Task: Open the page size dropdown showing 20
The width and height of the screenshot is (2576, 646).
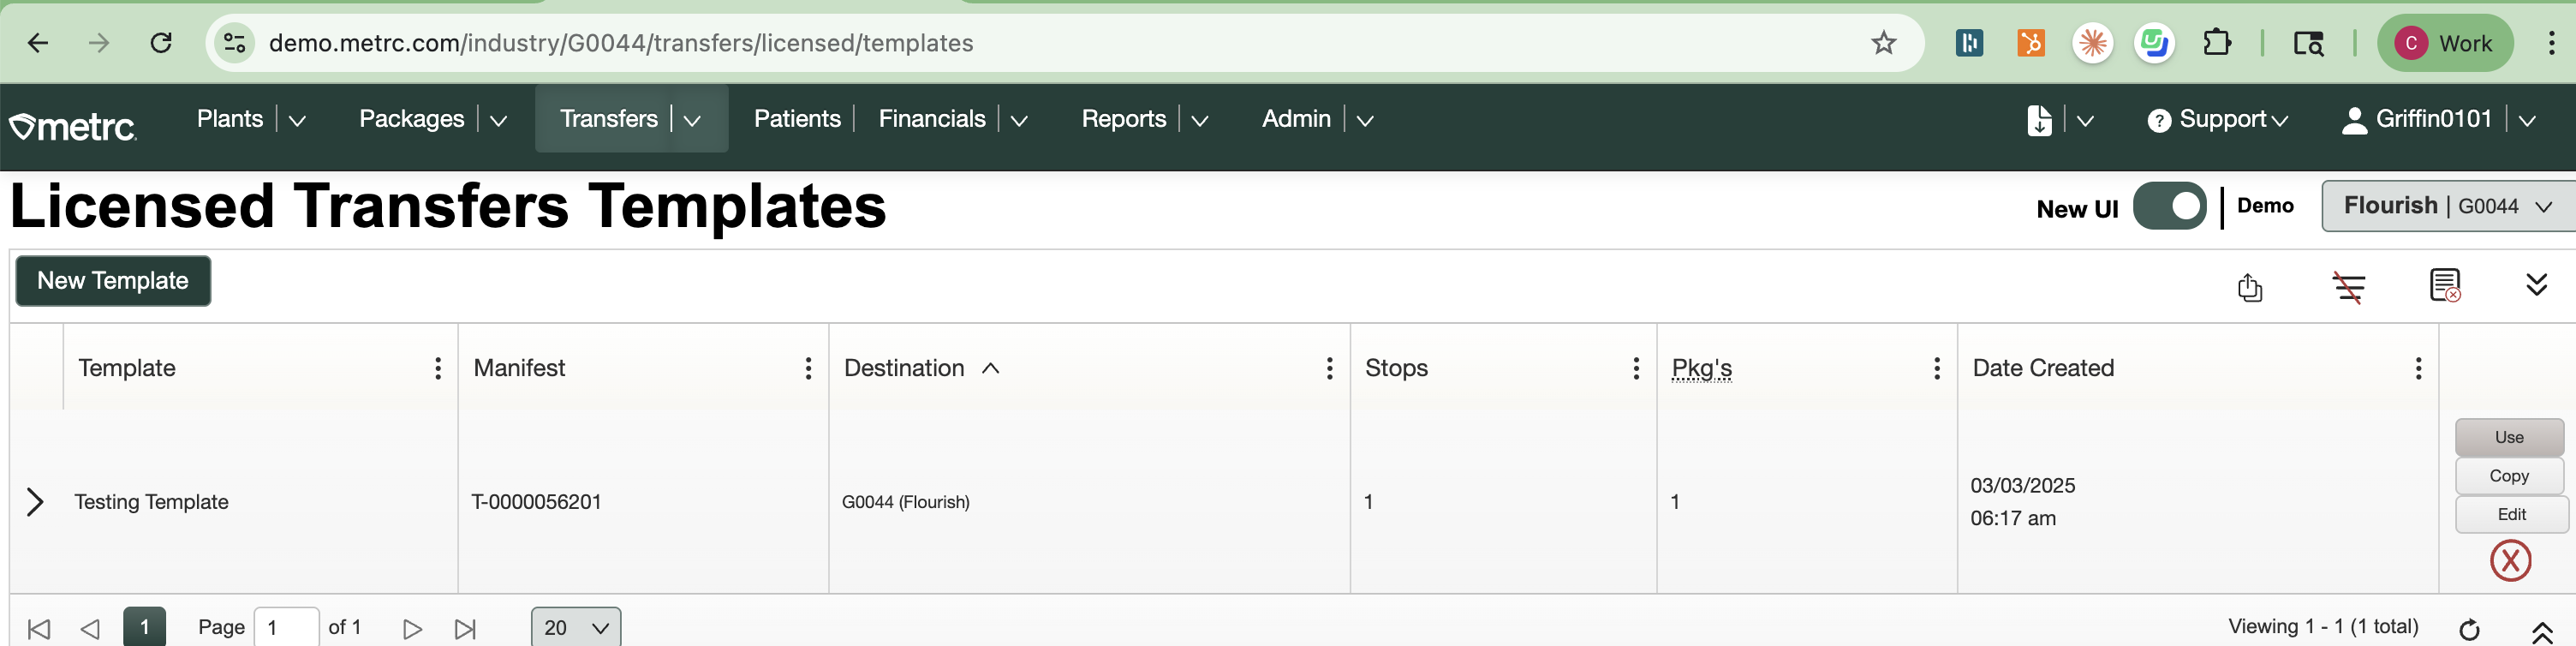Action: [575, 627]
